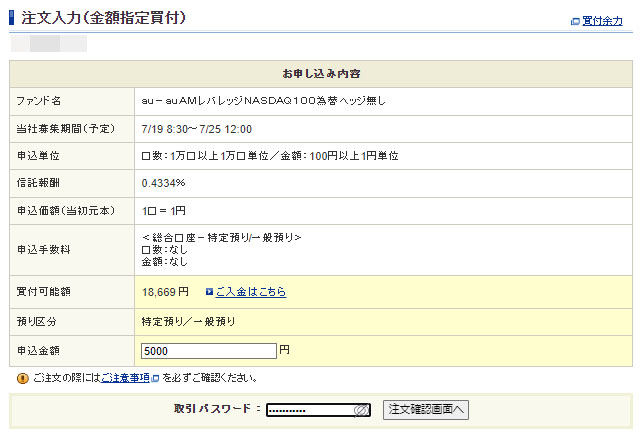Click the password reveal eye icon
This screenshot has height=437, width=642.
tap(361, 410)
